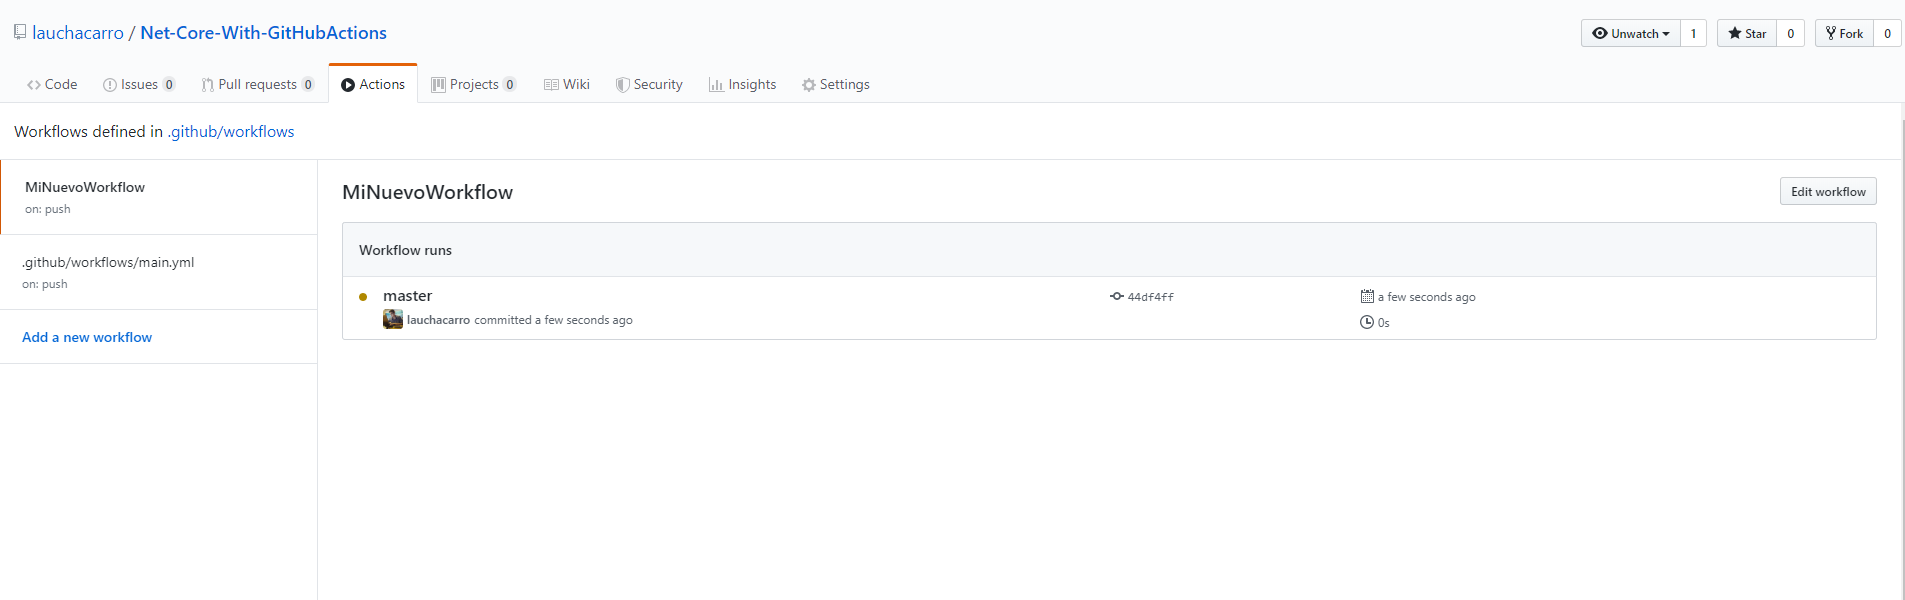Image resolution: width=1905 pixels, height=600 pixels.
Task: Click the 'a few seconds ago' run timestamp
Action: tap(1426, 297)
